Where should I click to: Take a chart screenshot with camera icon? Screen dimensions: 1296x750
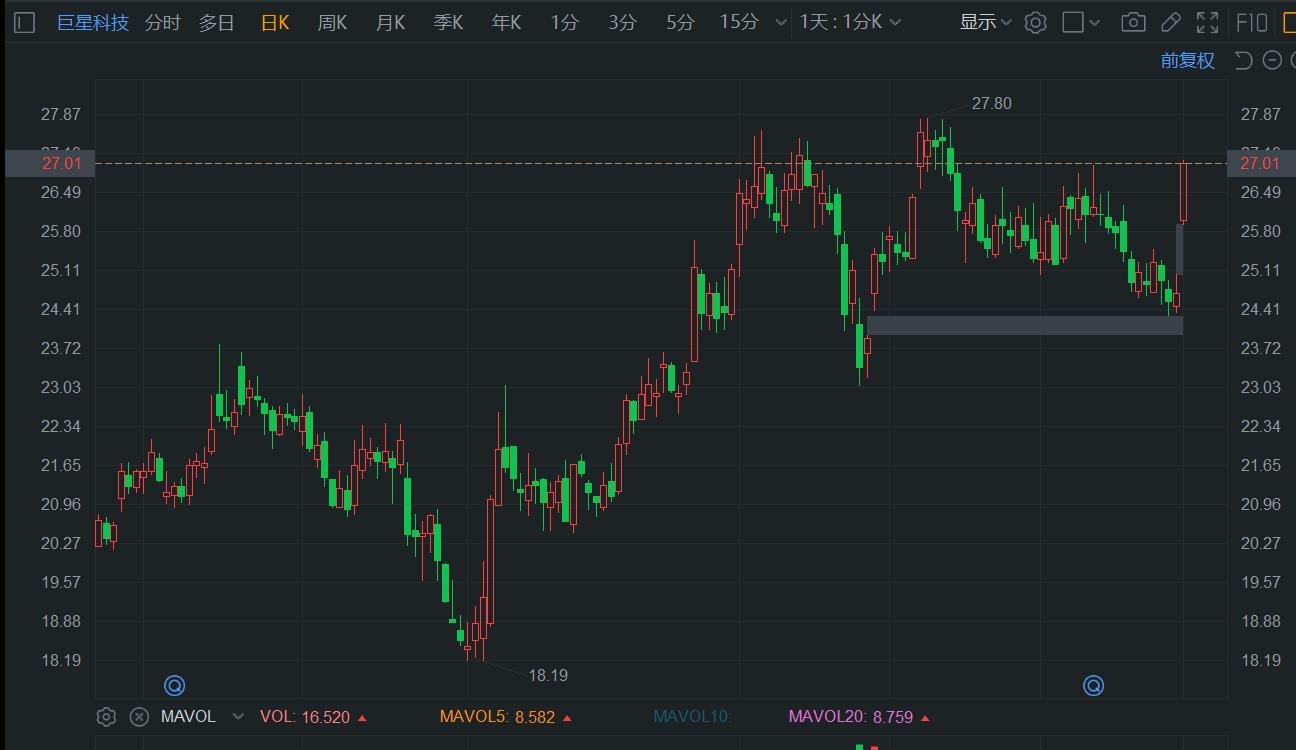pyautogui.click(x=1132, y=22)
